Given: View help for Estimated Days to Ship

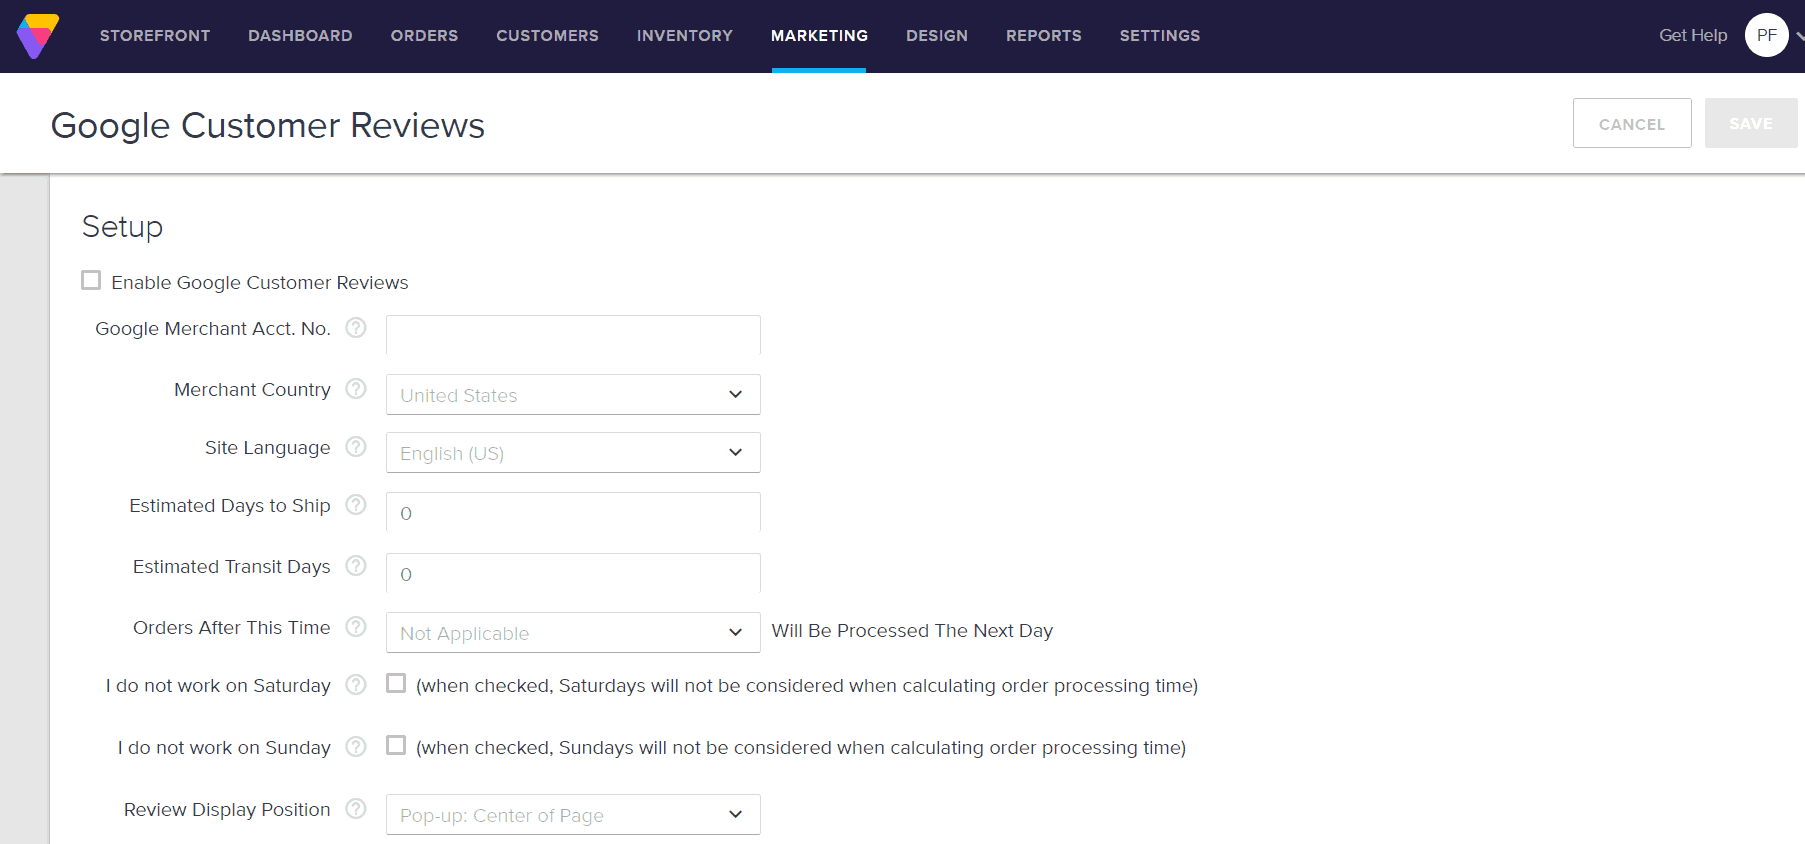Looking at the screenshot, I should coord(356,505).
